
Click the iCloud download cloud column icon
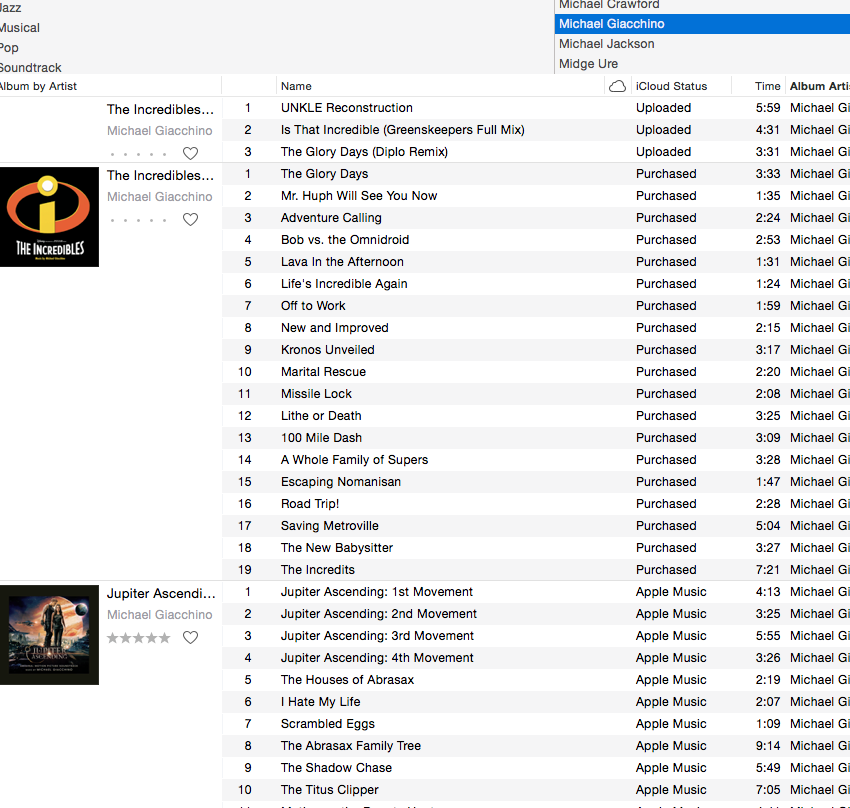pos(617,86)
